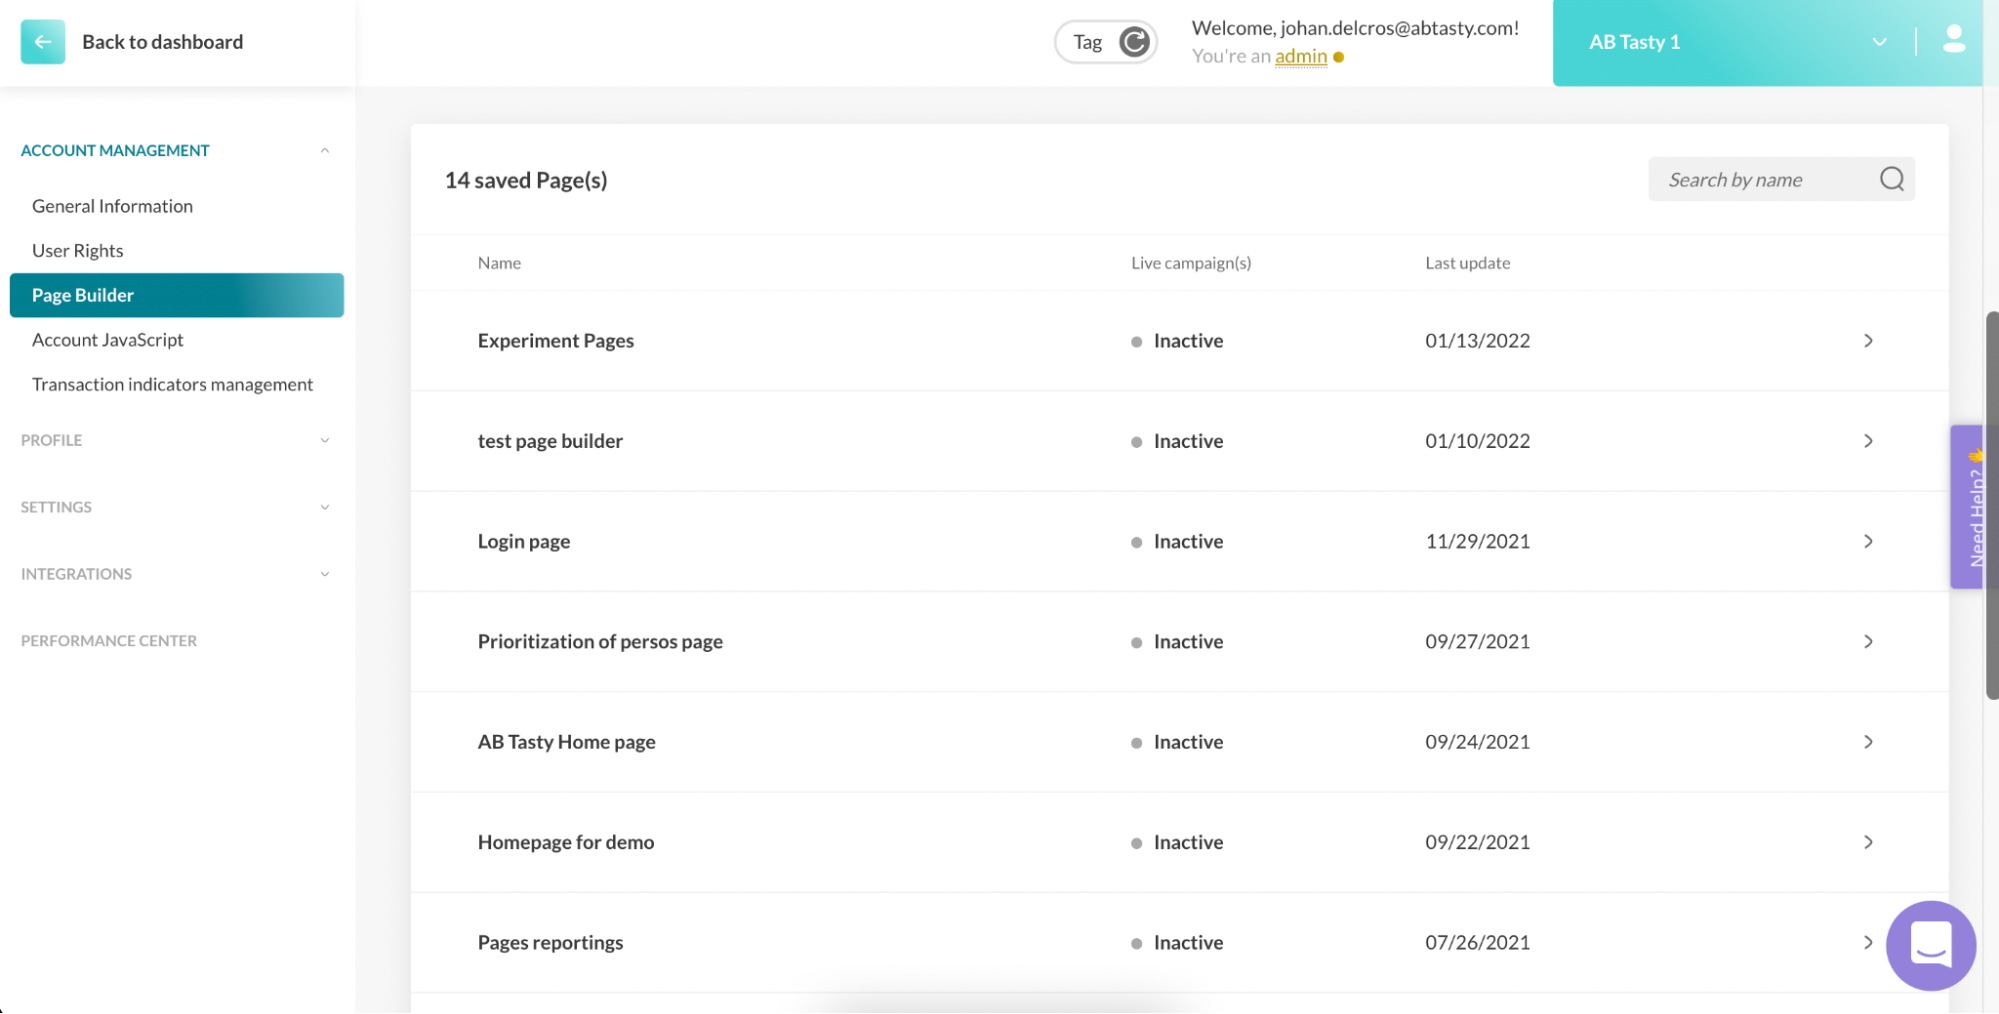Select Prioritization of persos page name

point(600,641)
